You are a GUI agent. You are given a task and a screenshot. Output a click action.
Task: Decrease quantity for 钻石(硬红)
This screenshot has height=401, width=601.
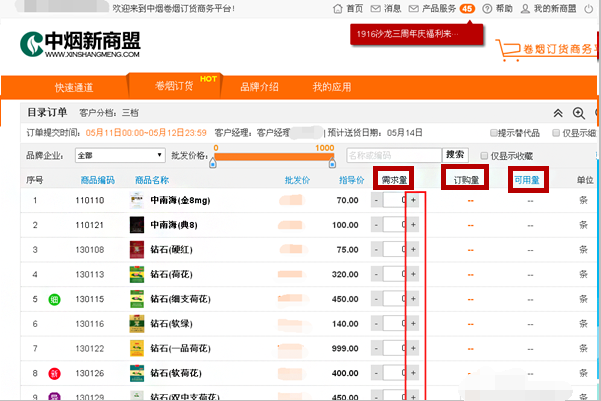pos(376,250)
